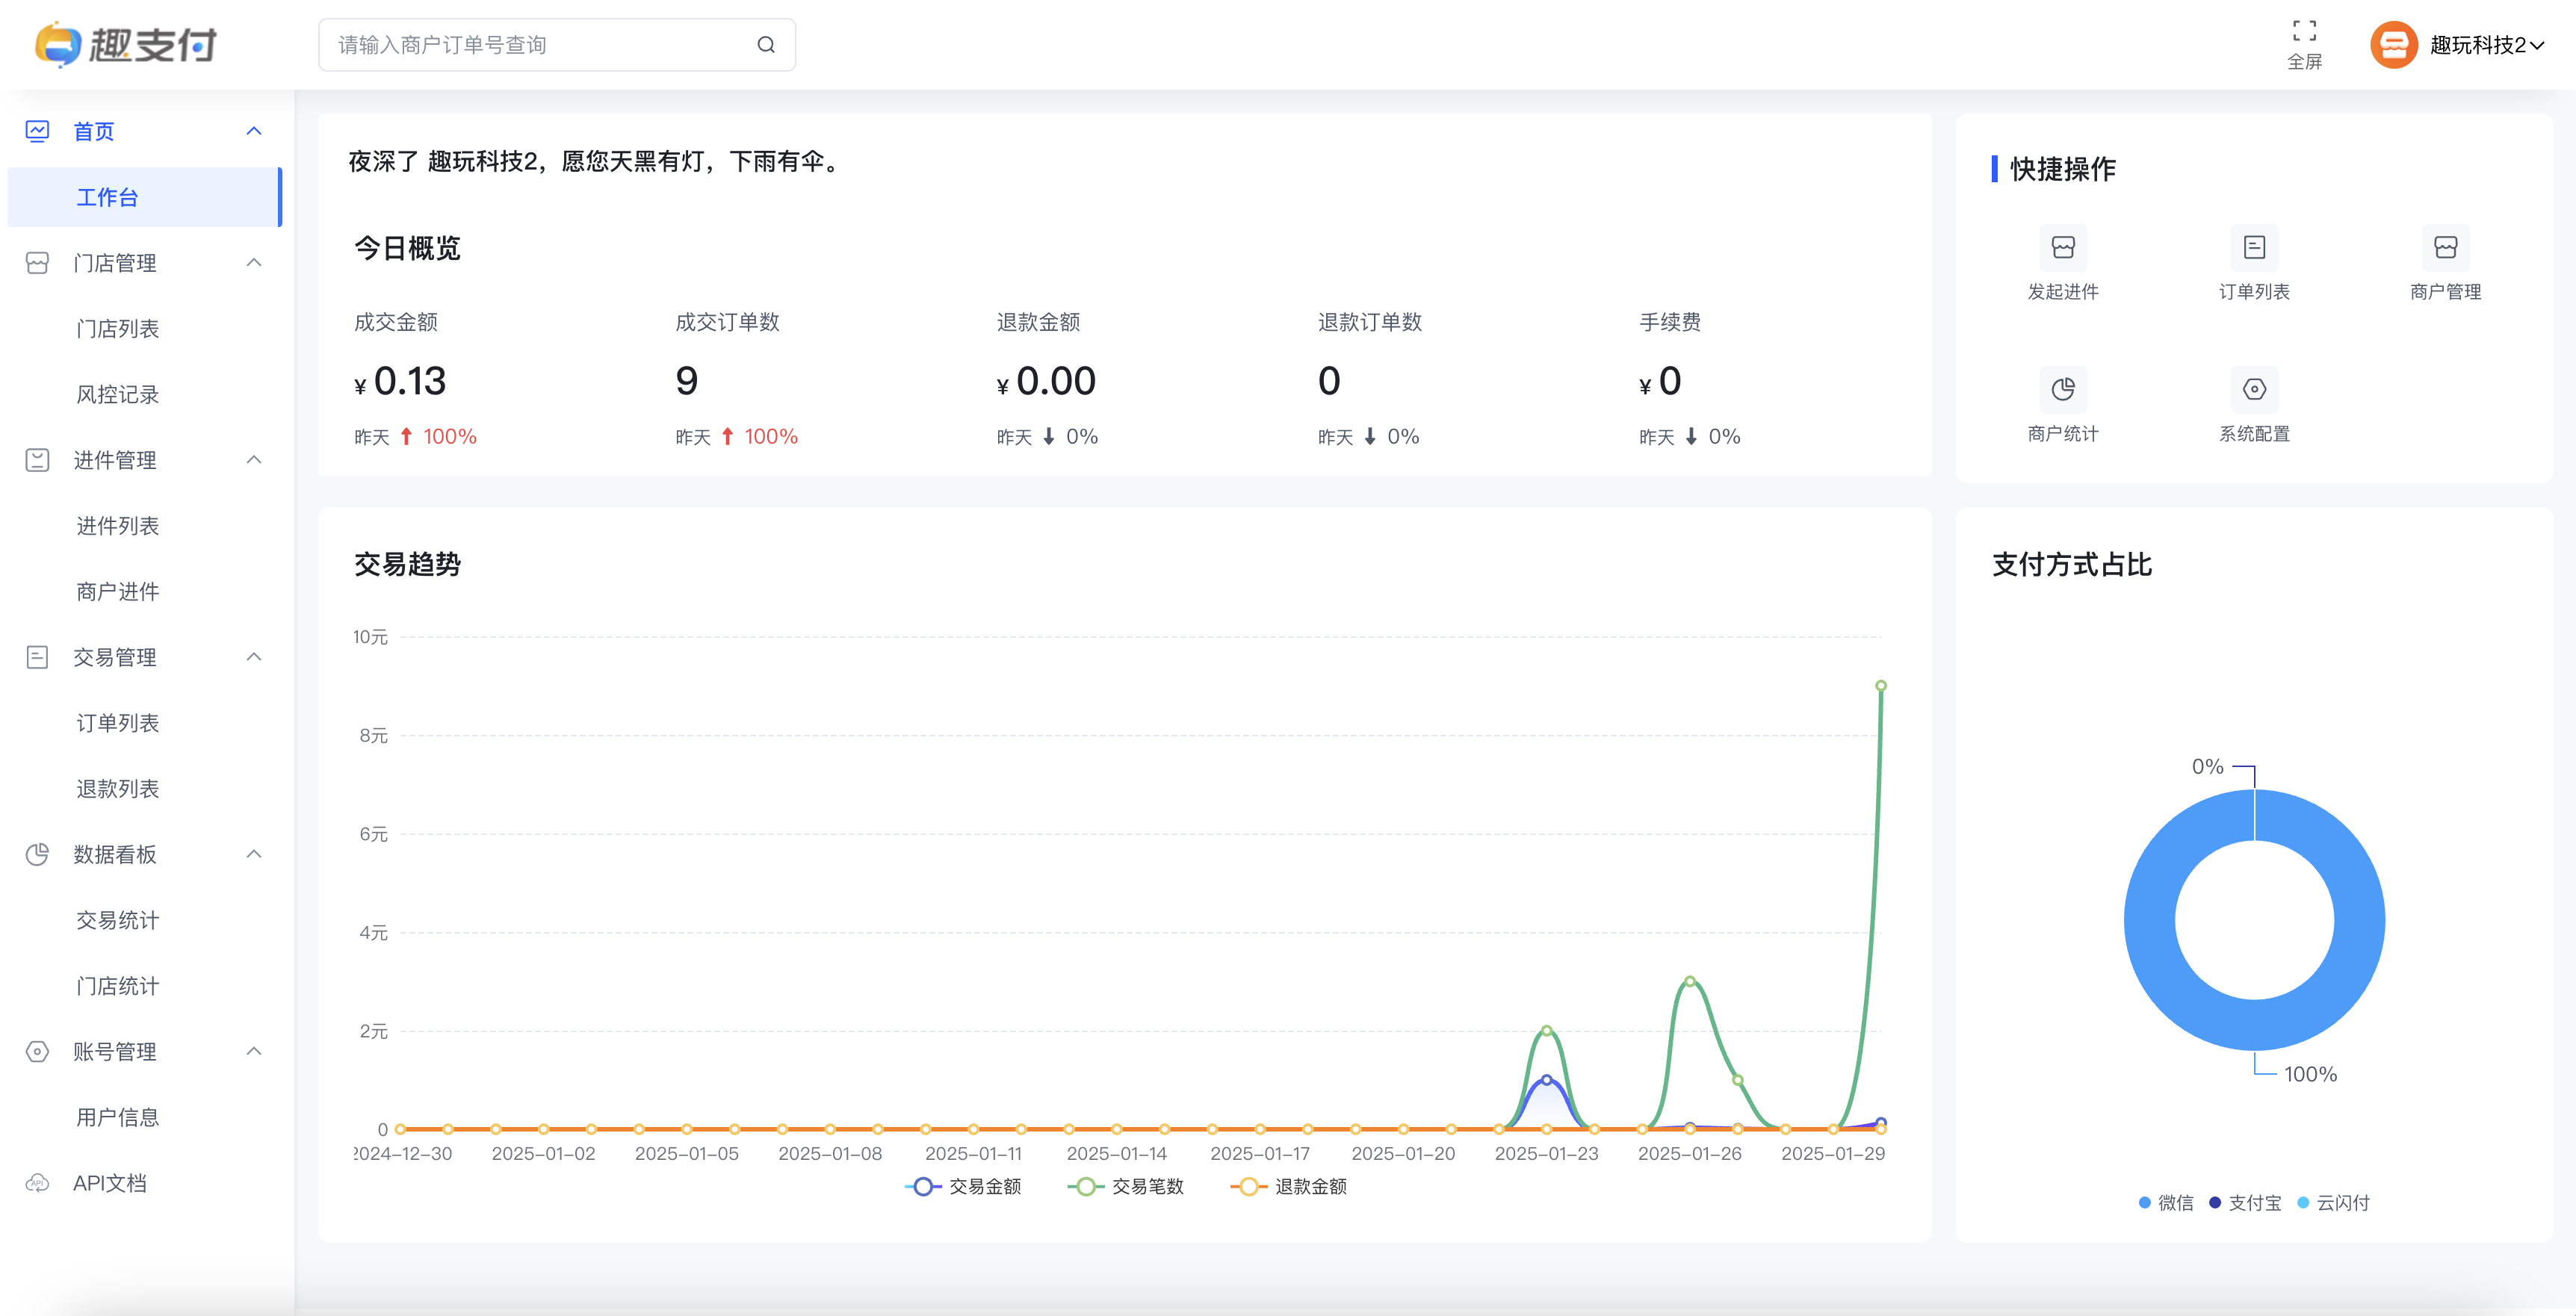Click the 2025-01-29 transaction count peak point

pyautogui.click(x=1881, y=686)
